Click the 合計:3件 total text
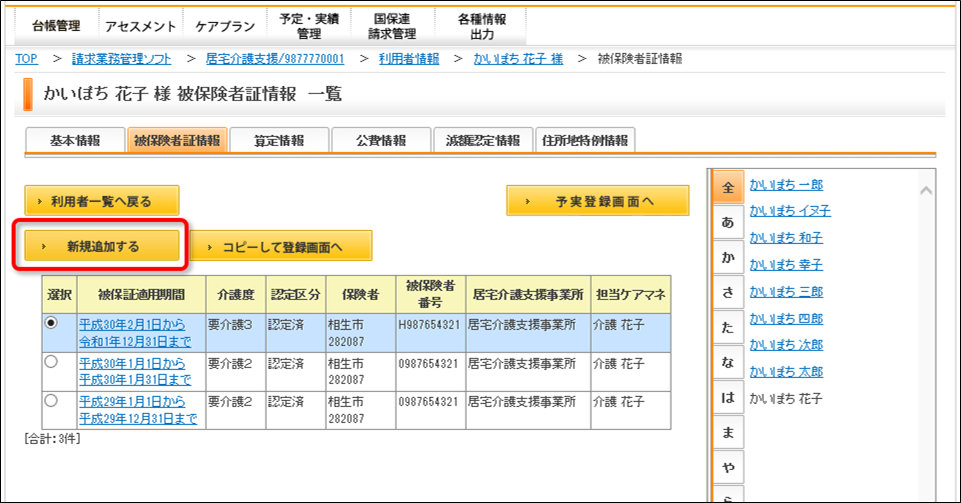 [x=53, y=439]
